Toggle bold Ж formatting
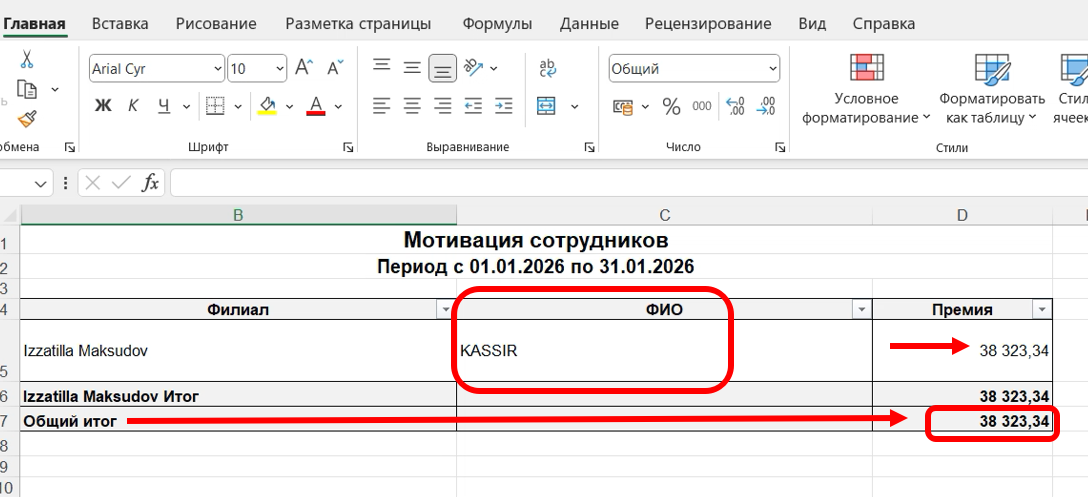Screen dimensions: 1088x497 [103, 106]
